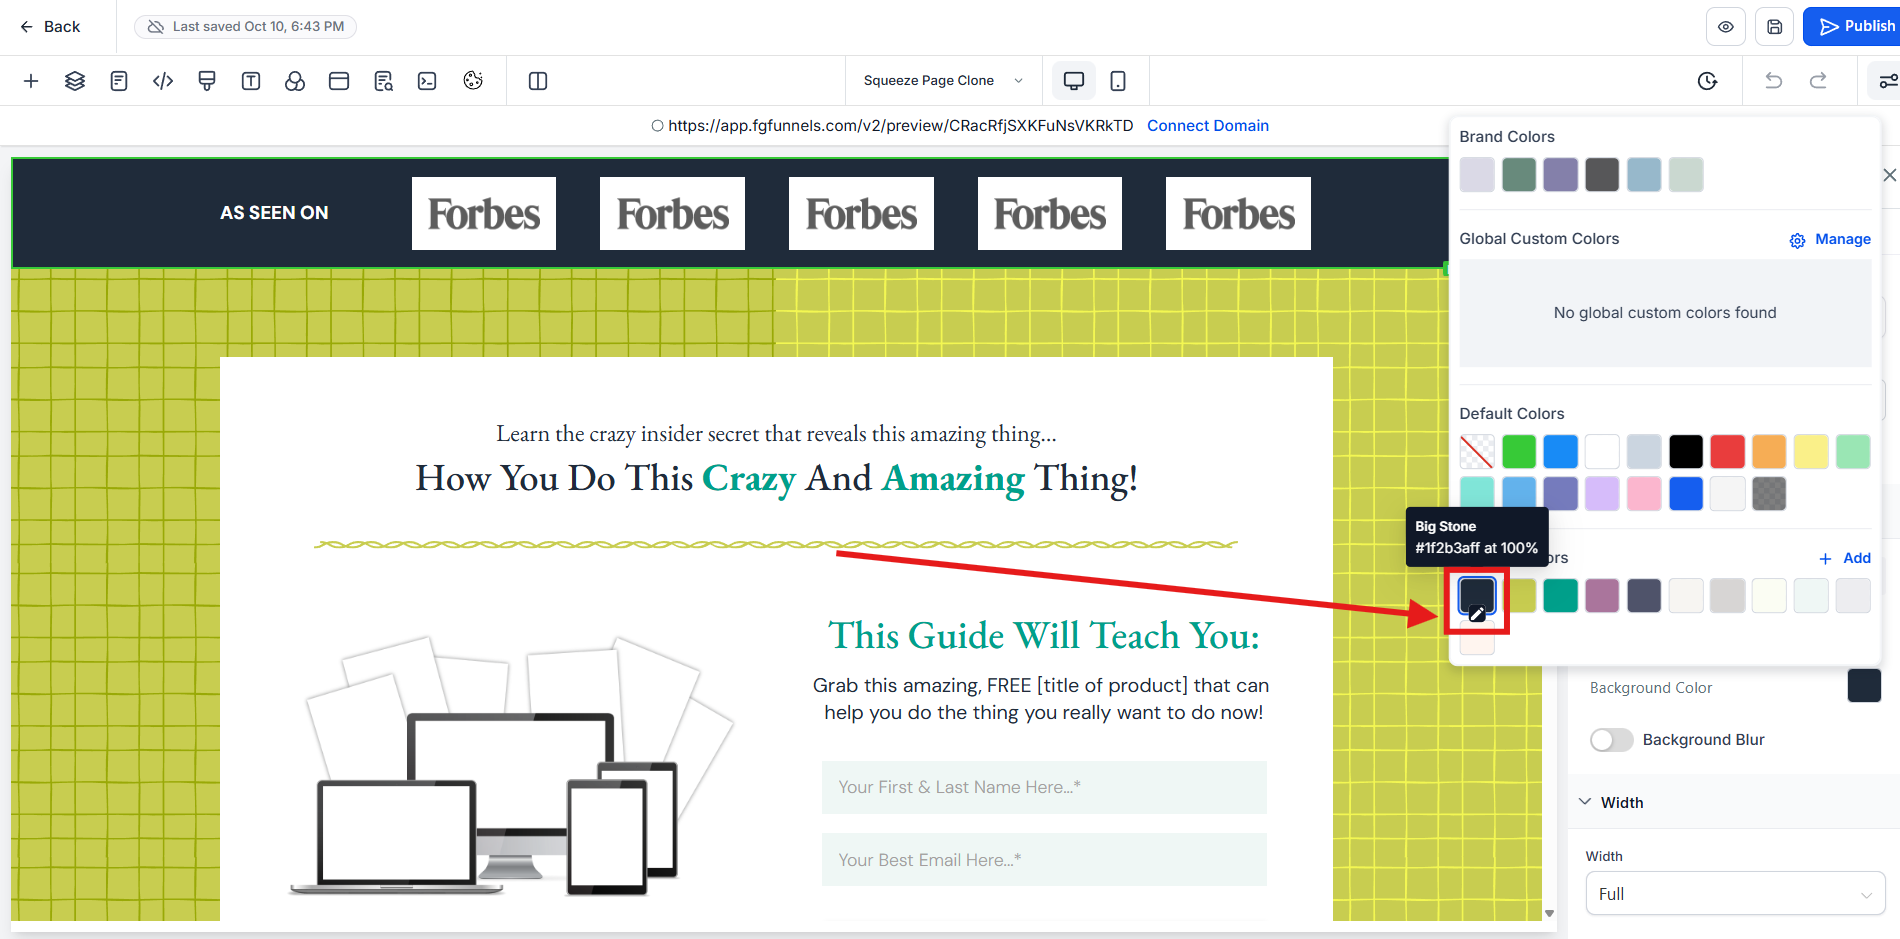Click the save disk icon
This screenshot has height=939, width=1900.
(x=1775, y=27)
